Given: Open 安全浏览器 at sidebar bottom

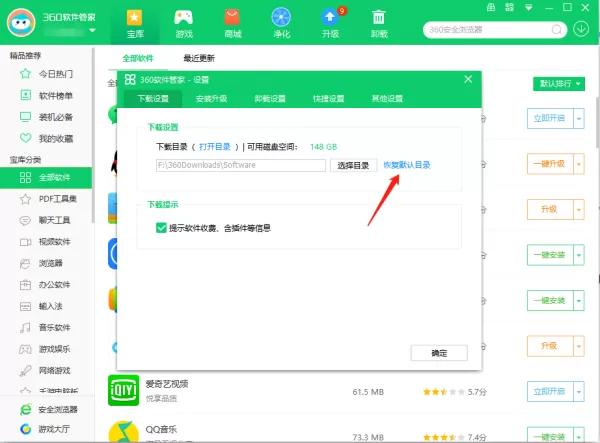Looking at the screenshot, I should (x=48, y=409).
